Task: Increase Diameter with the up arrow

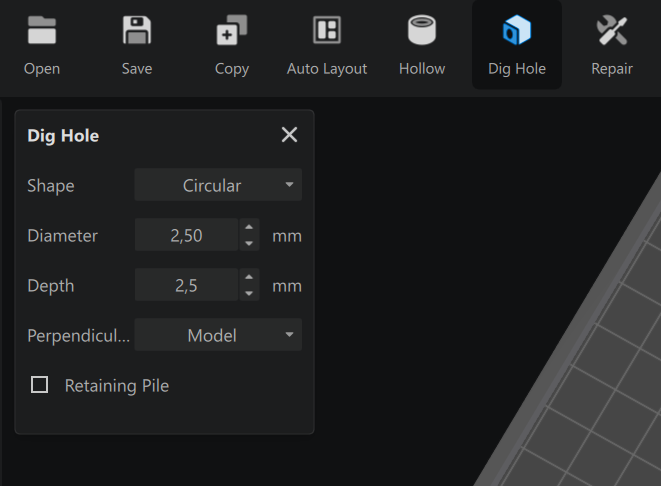Action: 249,227
